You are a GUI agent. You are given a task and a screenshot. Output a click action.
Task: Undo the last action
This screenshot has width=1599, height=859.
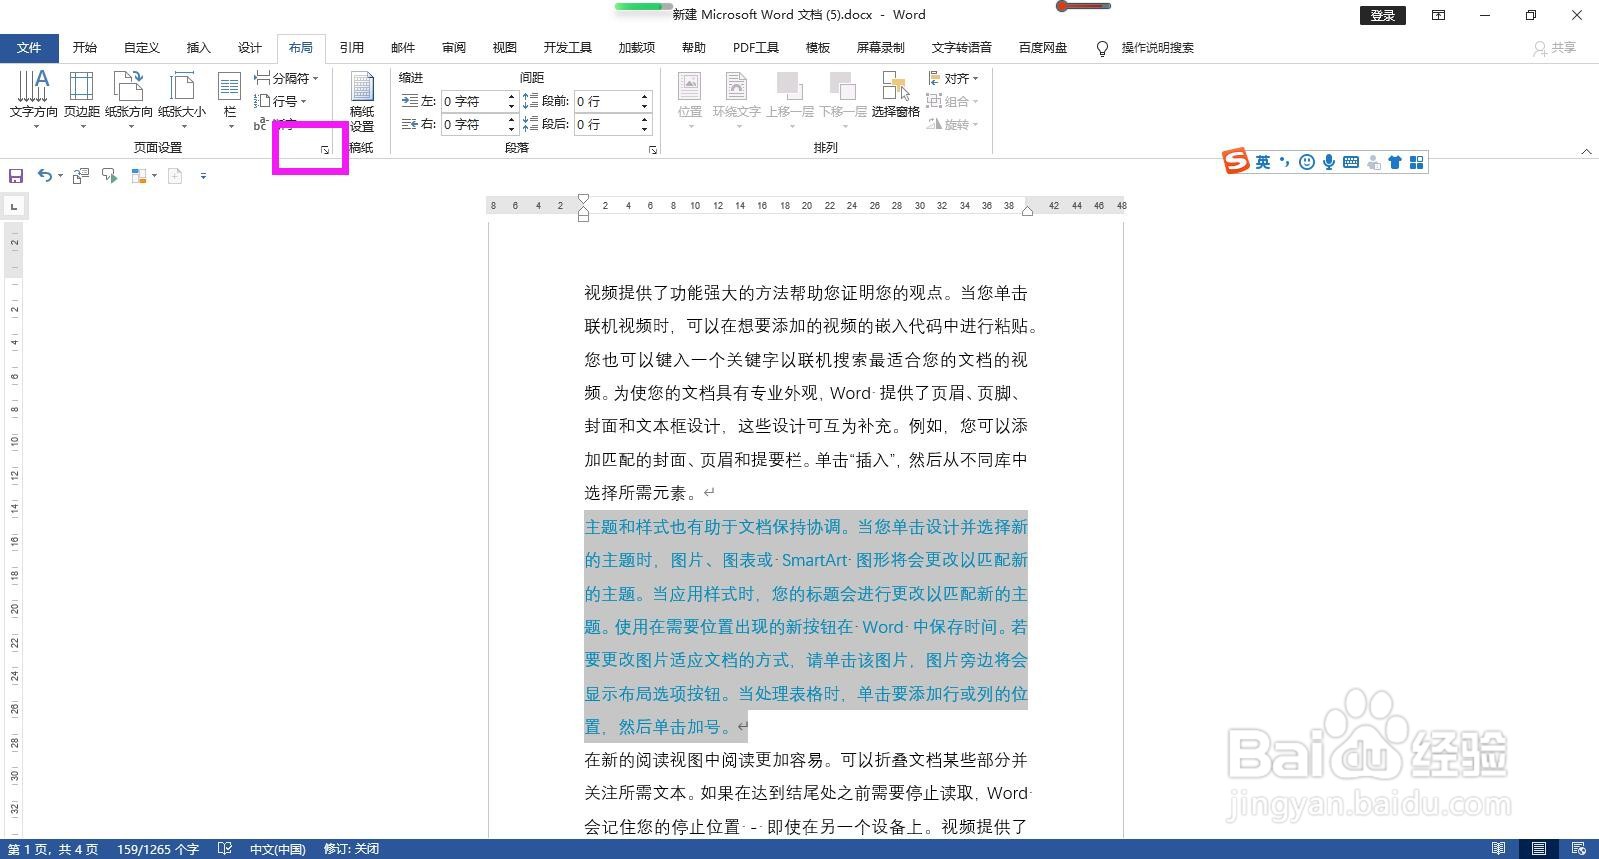(x=44, y=176)
